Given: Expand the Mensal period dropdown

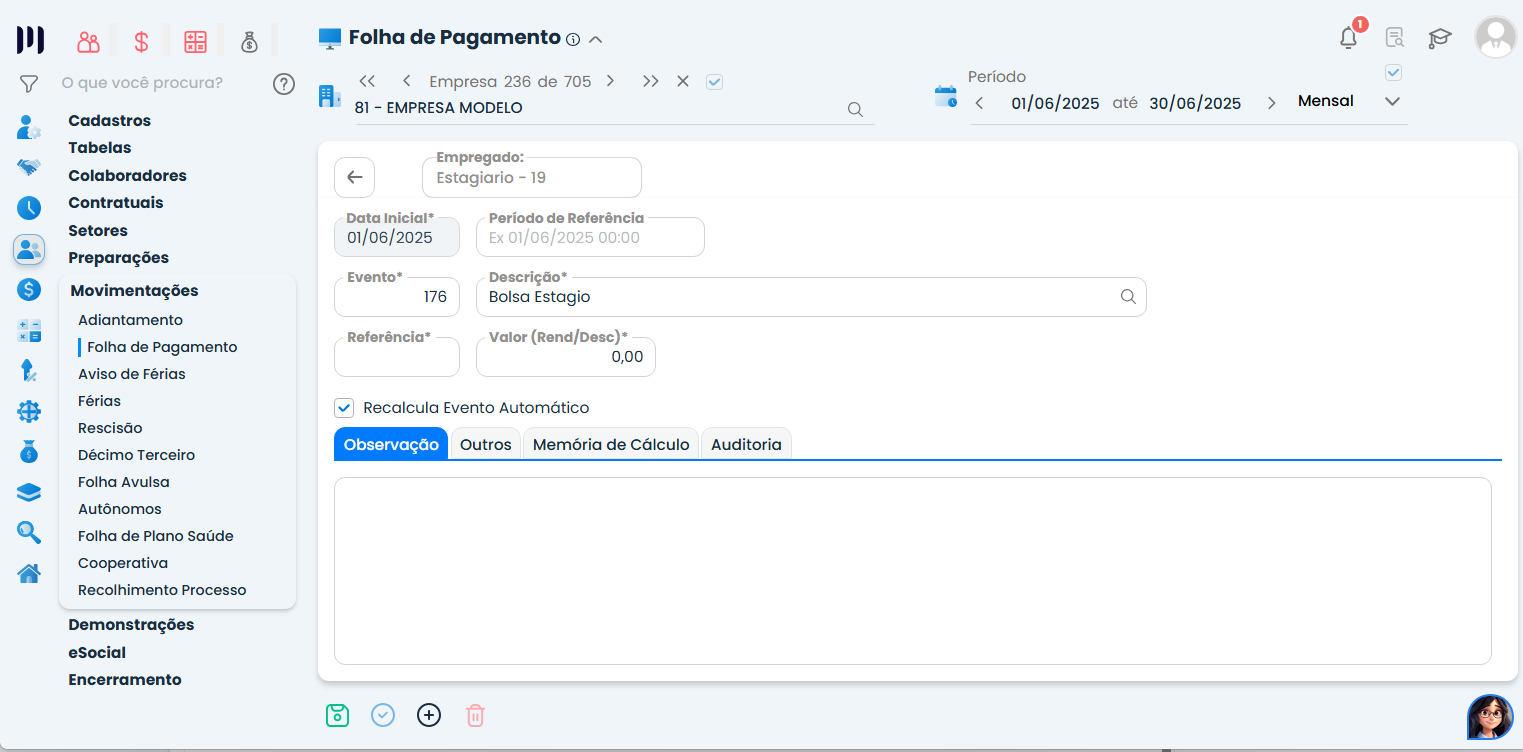Looking at the screenshot, I should click(1392, 102).
